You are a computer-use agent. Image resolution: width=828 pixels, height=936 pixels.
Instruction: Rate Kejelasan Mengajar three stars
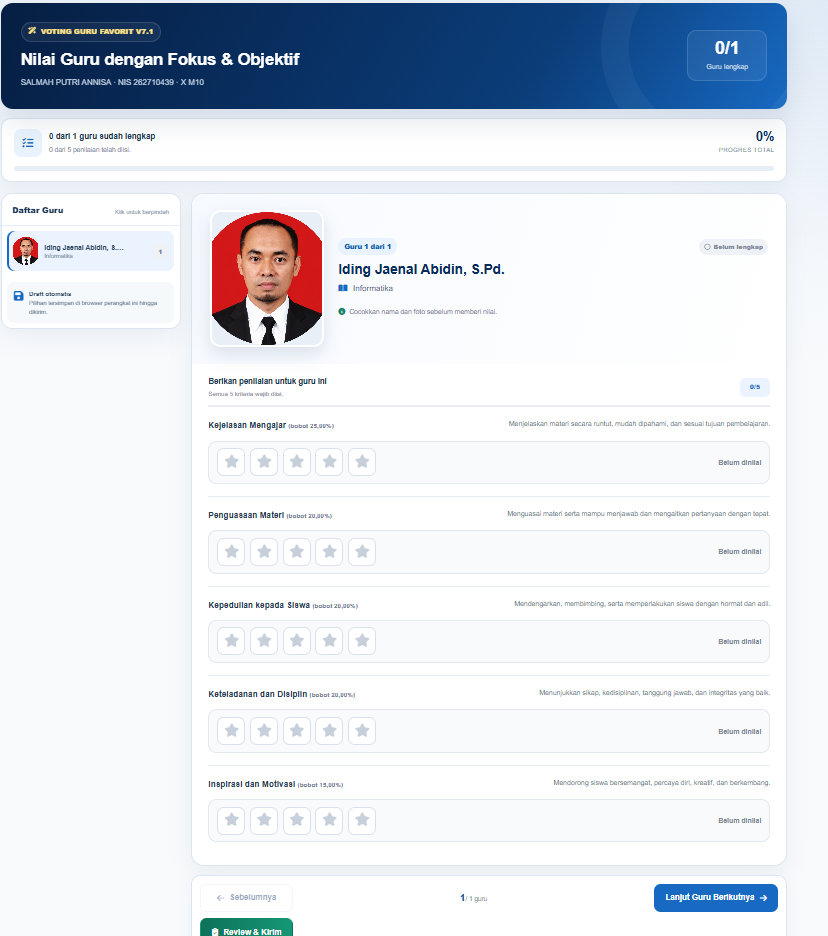[x=297, y=462]
